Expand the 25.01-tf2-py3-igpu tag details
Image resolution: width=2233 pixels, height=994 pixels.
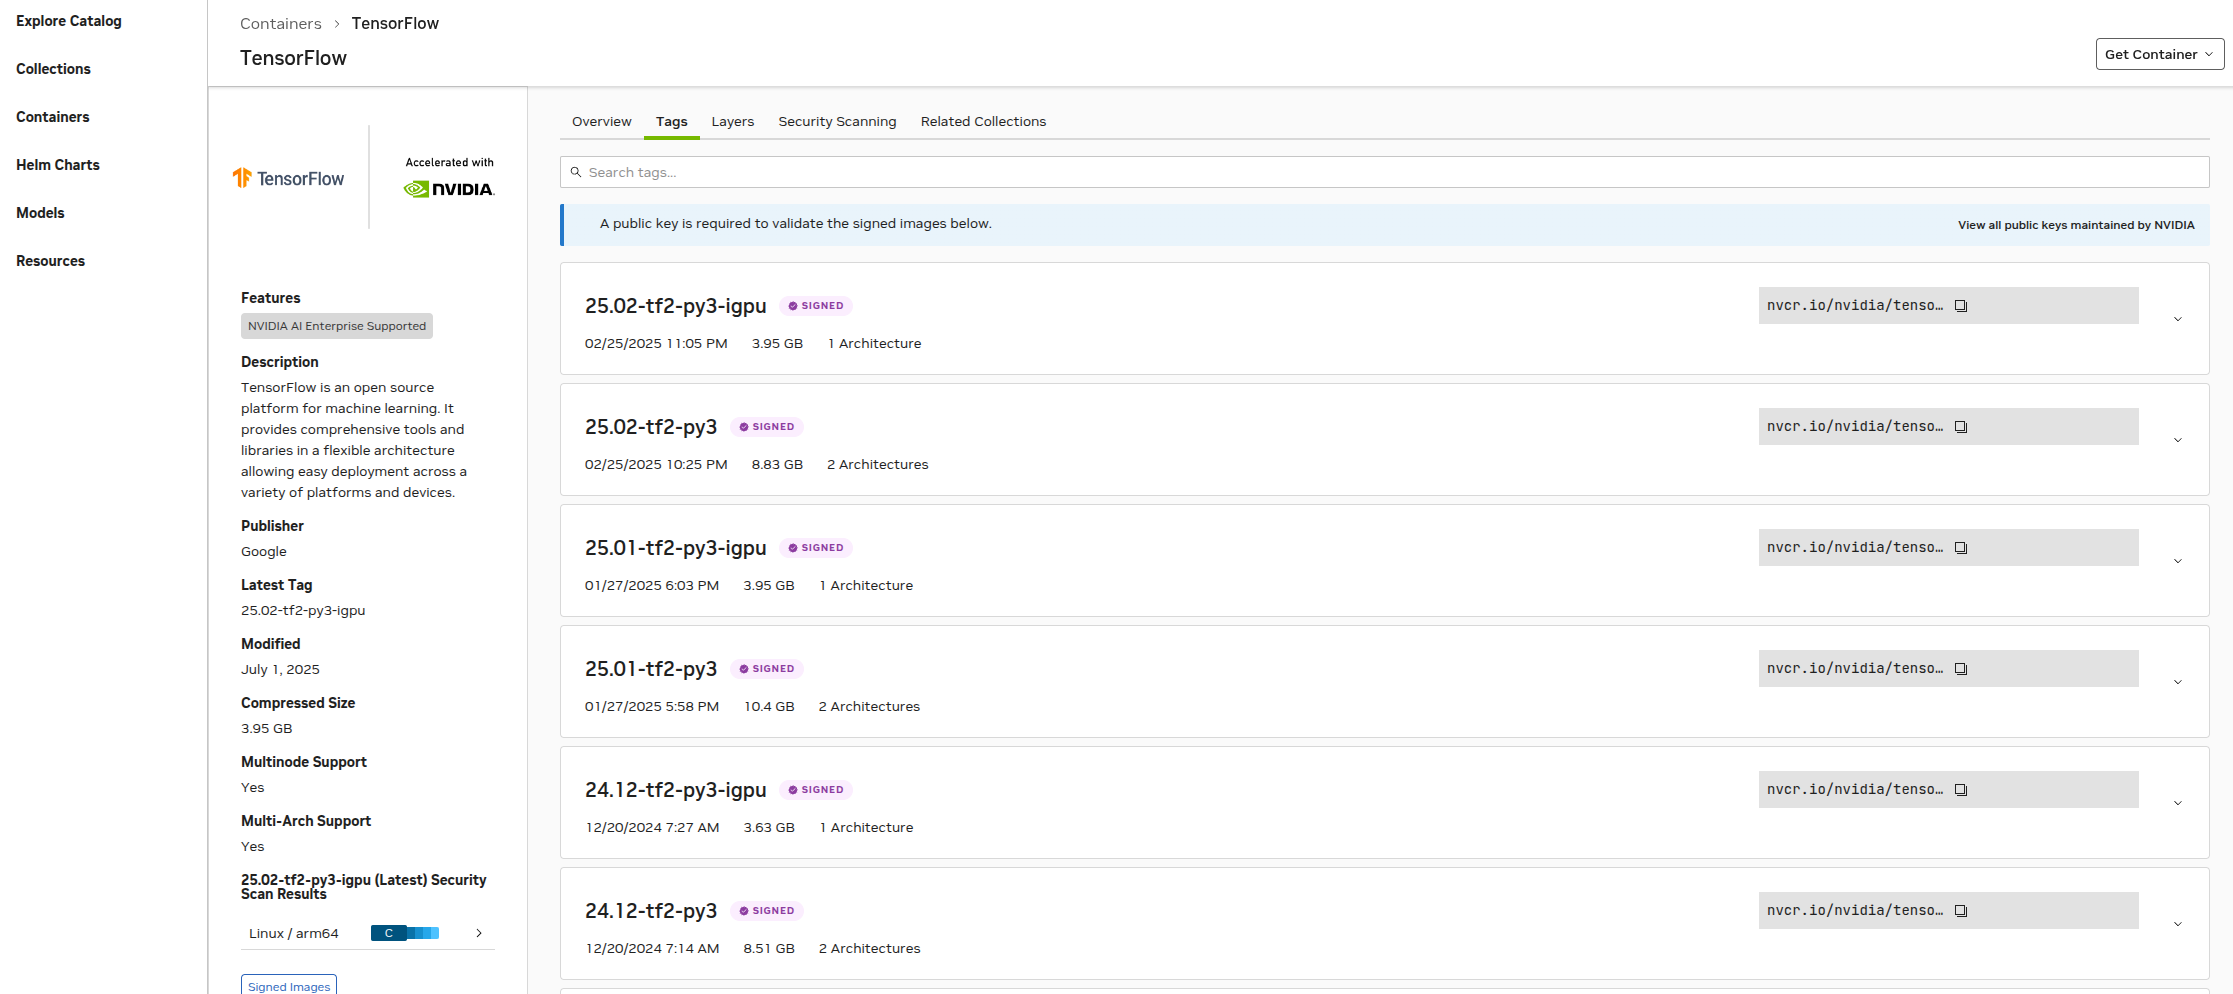point(2177,561)
